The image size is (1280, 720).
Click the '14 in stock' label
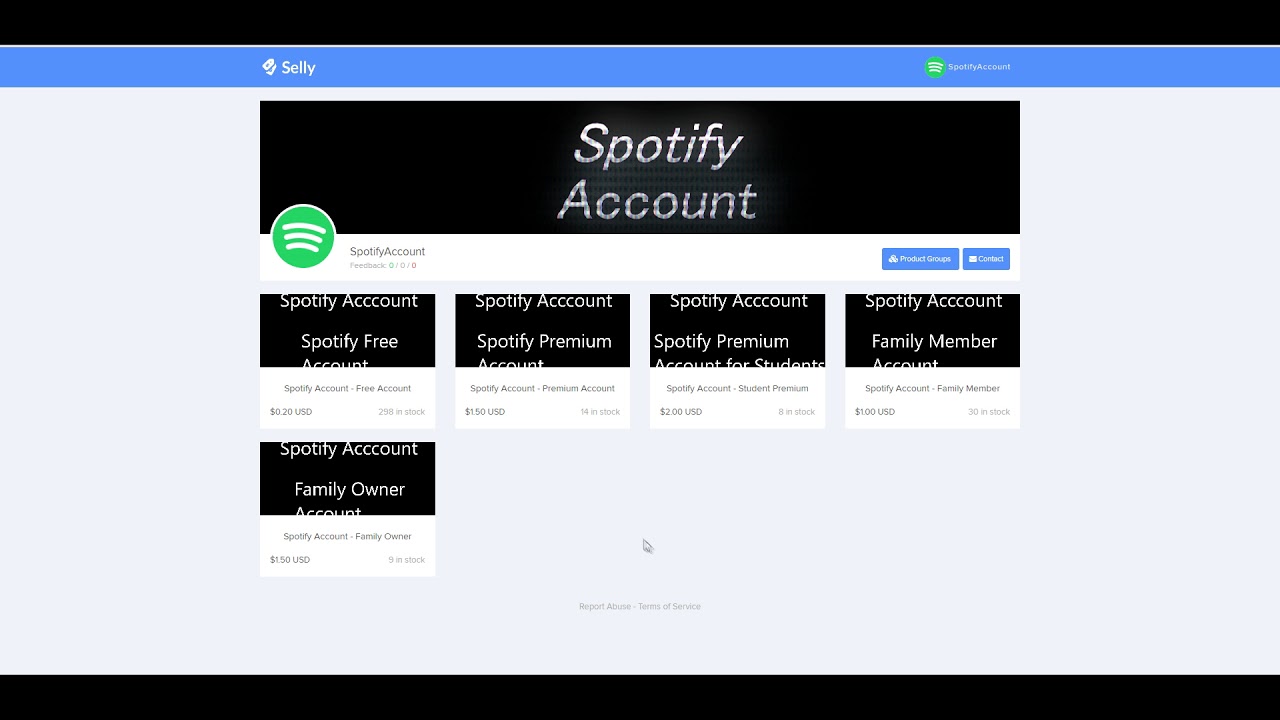click(x=600, y=412)
